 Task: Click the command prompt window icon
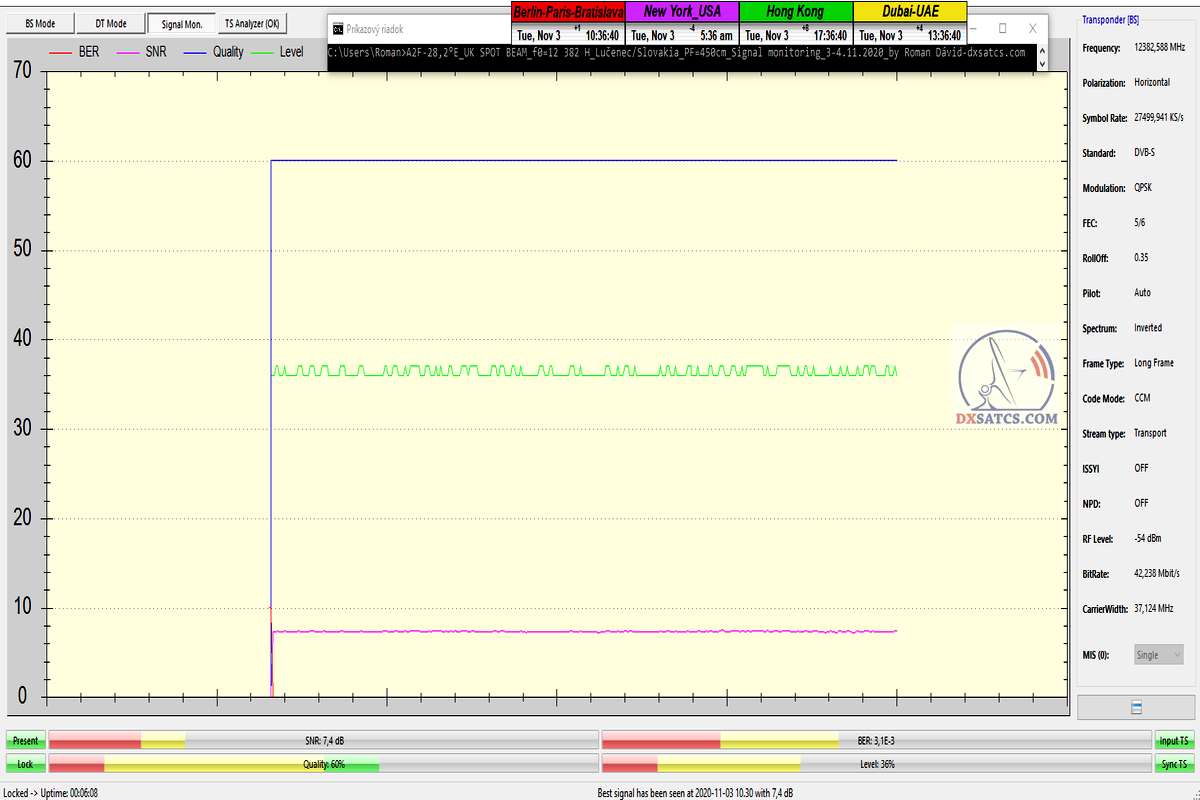338,29
